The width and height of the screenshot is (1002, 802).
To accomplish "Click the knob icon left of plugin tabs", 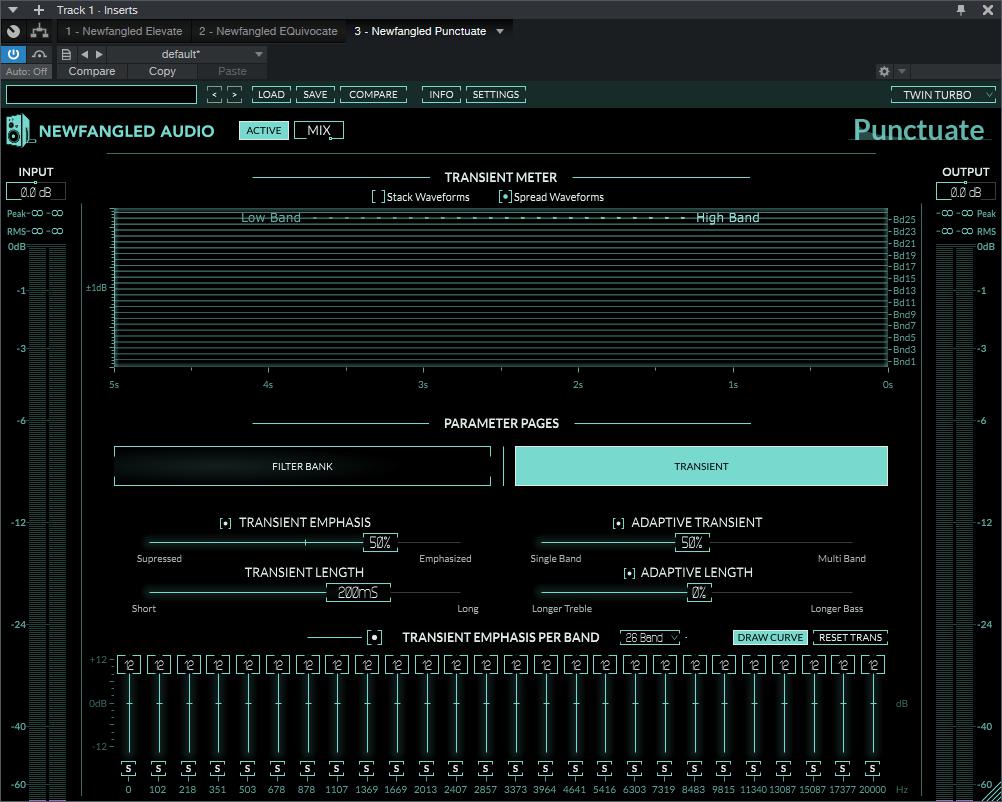I will click(13, 31).
